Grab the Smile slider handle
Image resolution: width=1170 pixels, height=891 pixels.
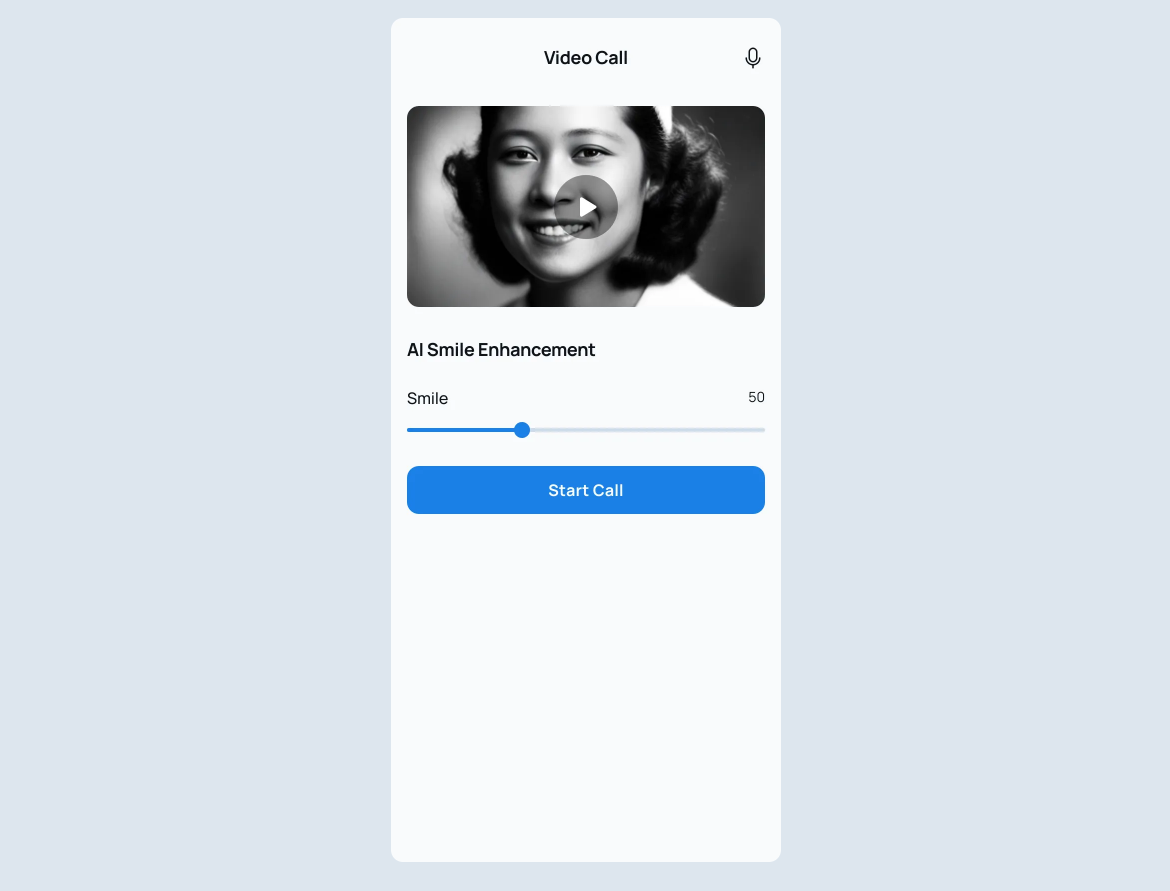point(522,430)
